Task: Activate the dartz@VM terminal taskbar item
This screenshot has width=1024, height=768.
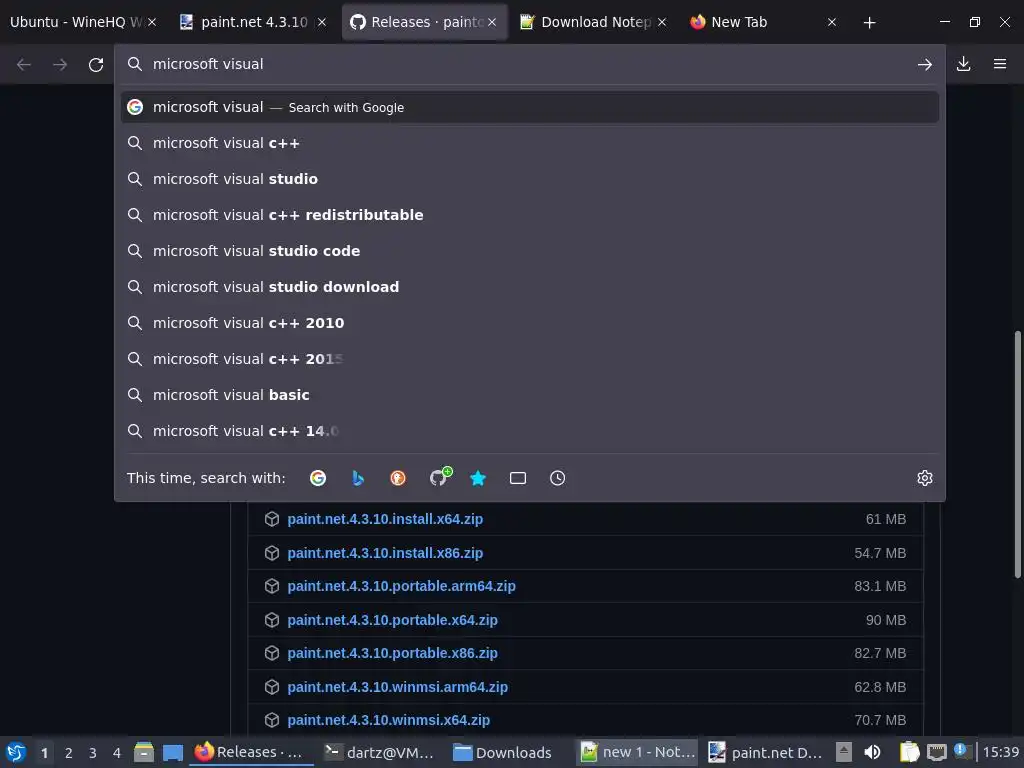Action: point(379,752)
